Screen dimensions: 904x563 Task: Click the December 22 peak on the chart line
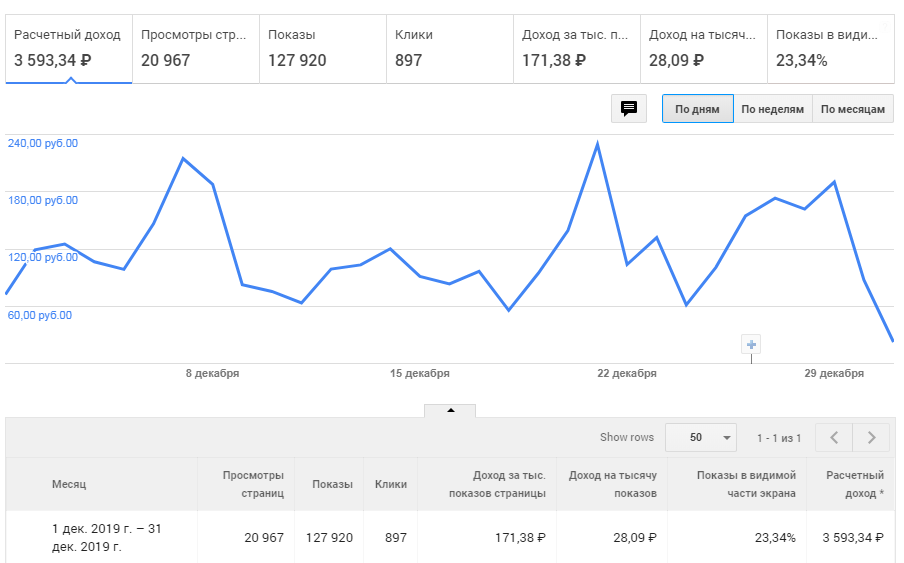597,144
